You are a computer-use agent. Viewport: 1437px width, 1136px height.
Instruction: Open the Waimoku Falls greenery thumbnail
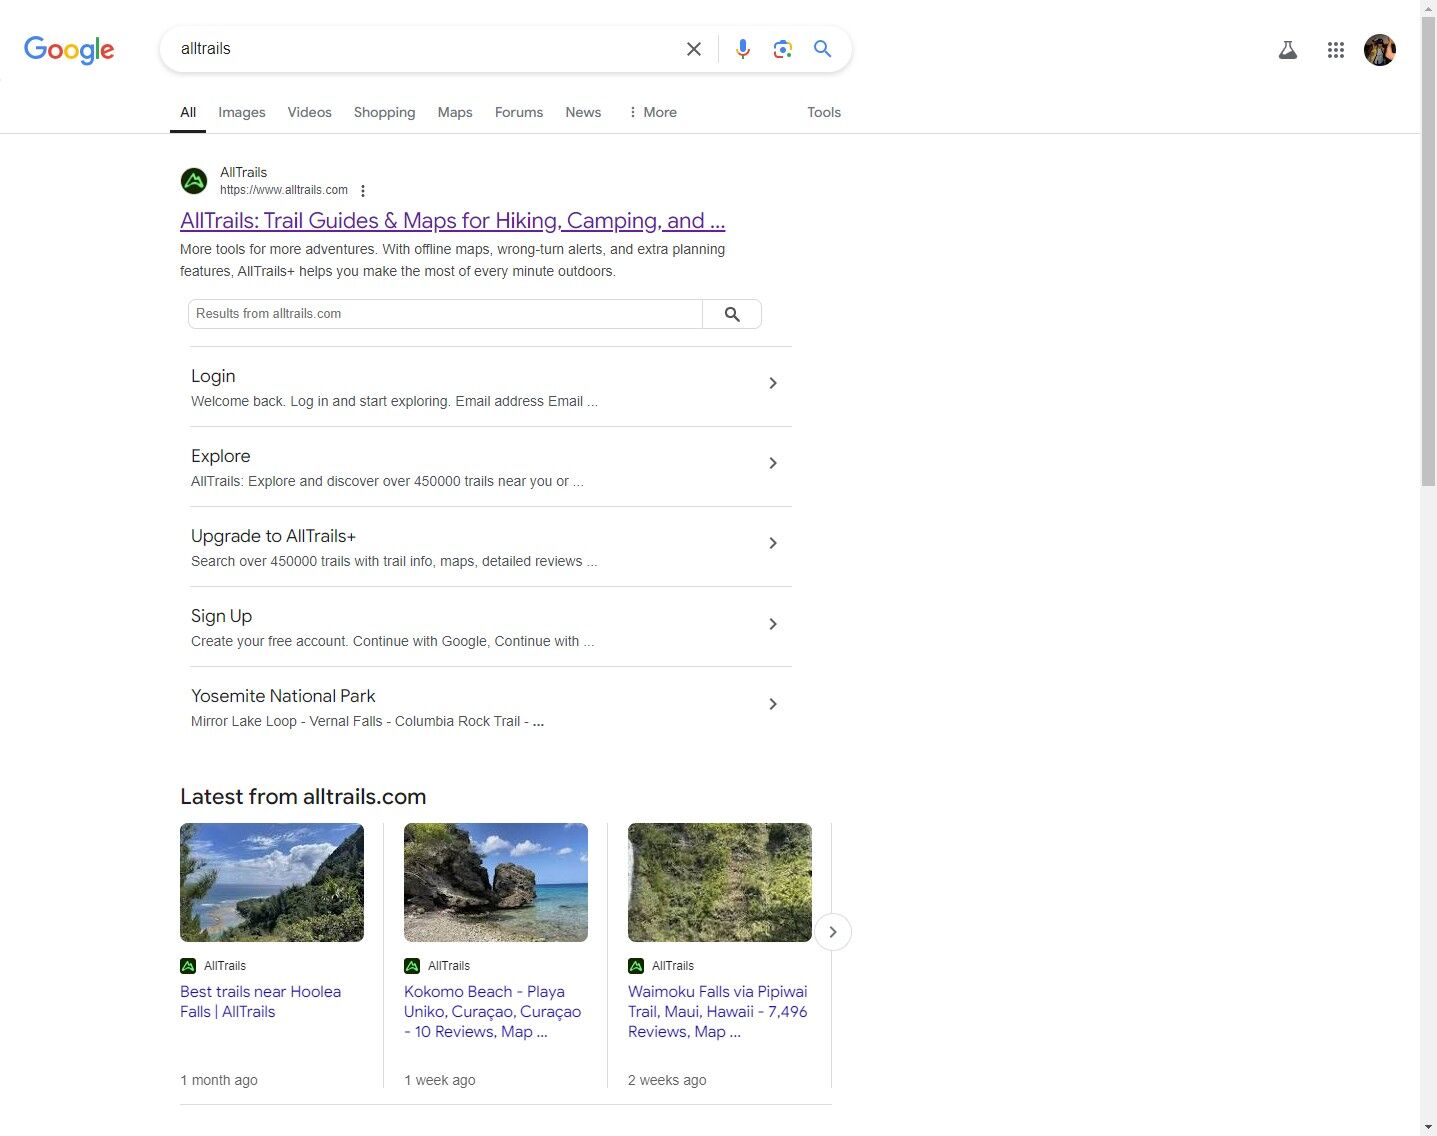tap(720, 882)
